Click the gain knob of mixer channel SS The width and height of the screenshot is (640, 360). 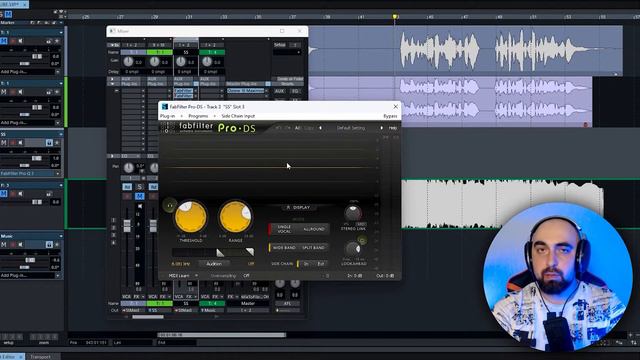[181, 62]
